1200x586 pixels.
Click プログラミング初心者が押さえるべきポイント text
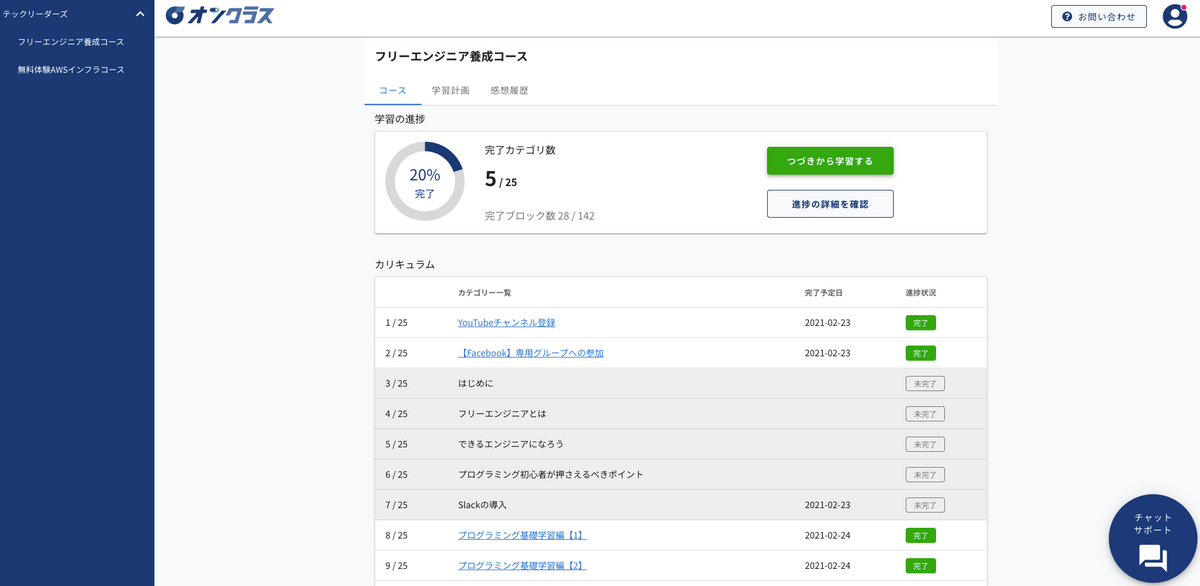click(551, 474)
